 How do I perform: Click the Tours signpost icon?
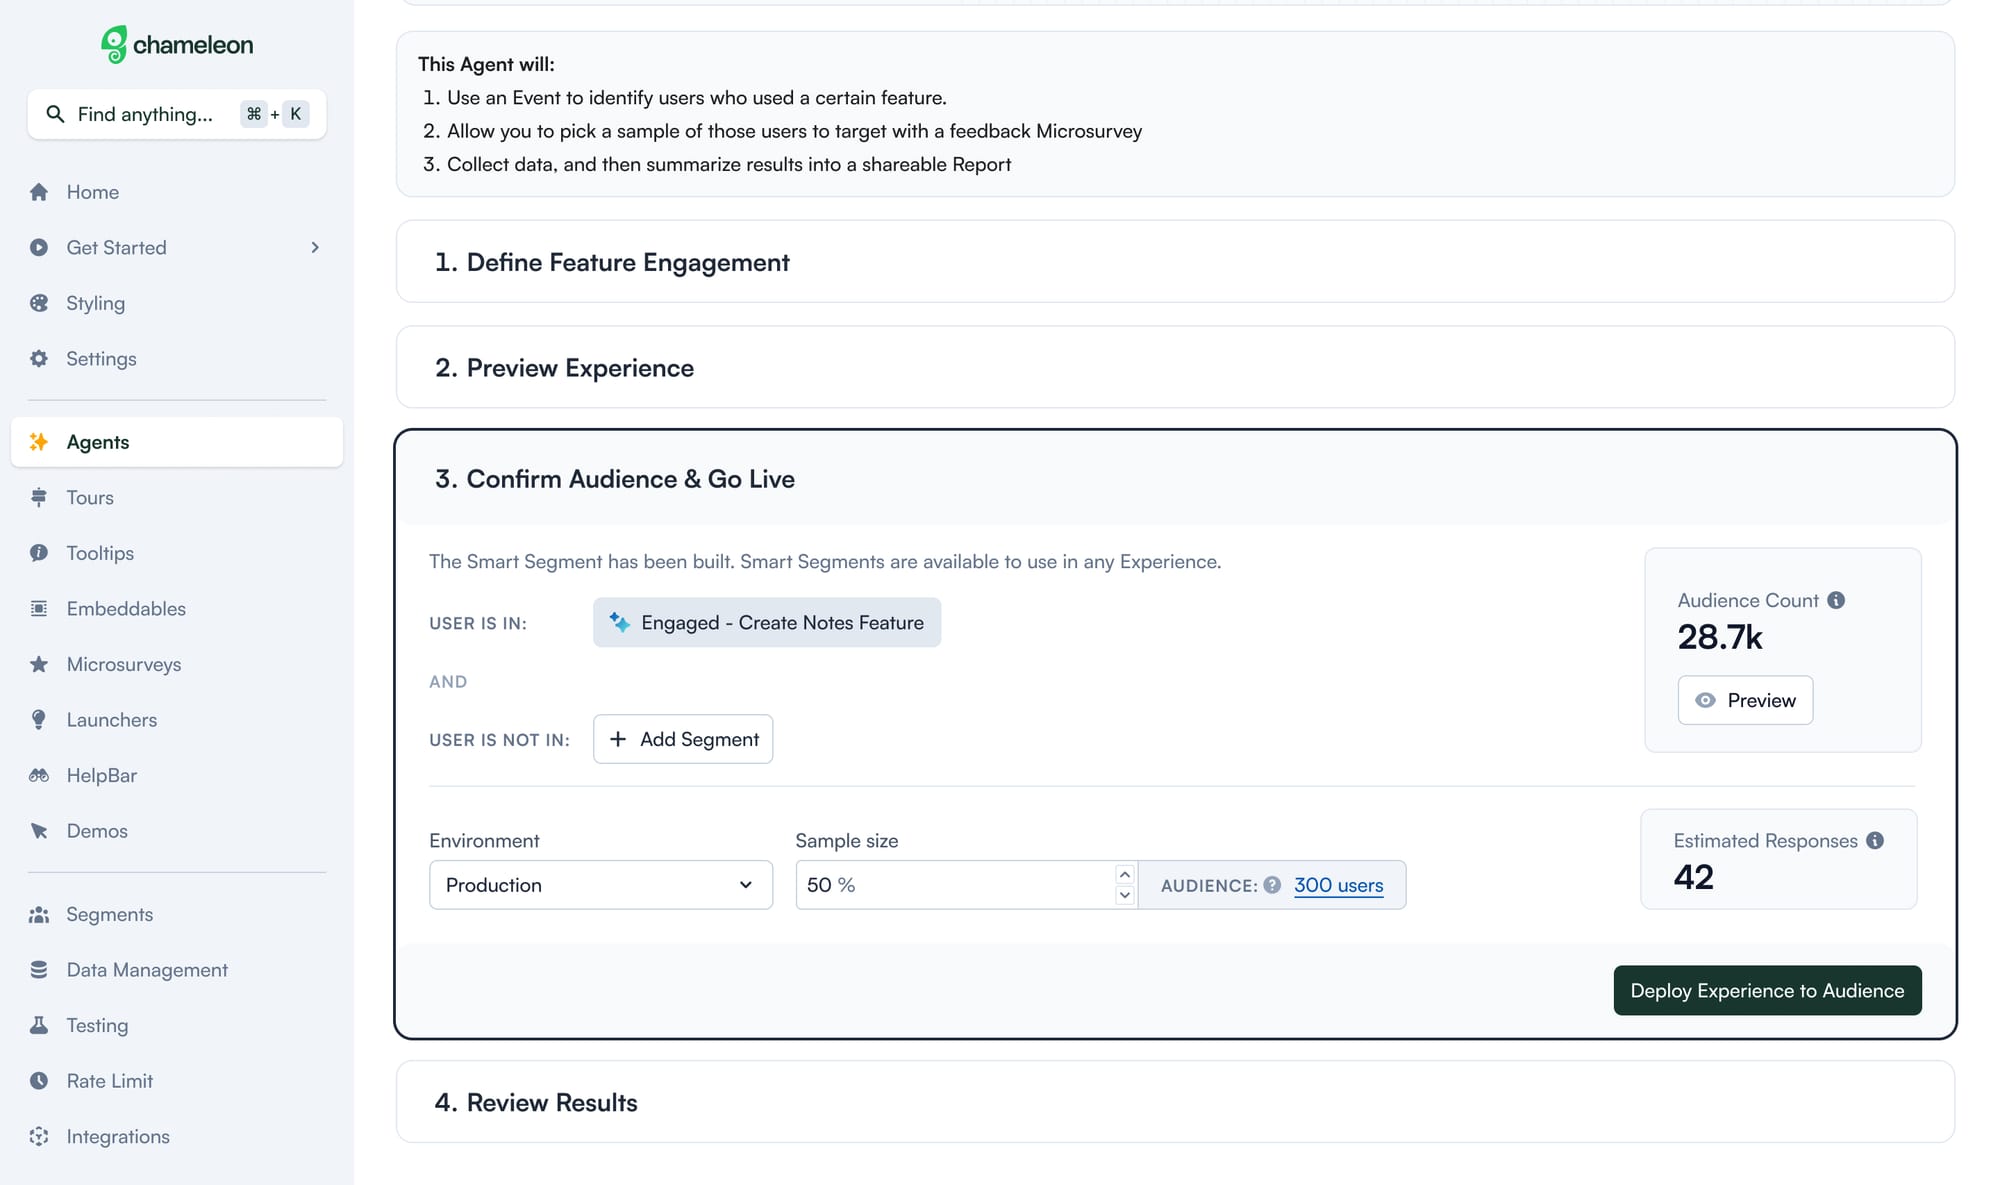tap(39, 497)
